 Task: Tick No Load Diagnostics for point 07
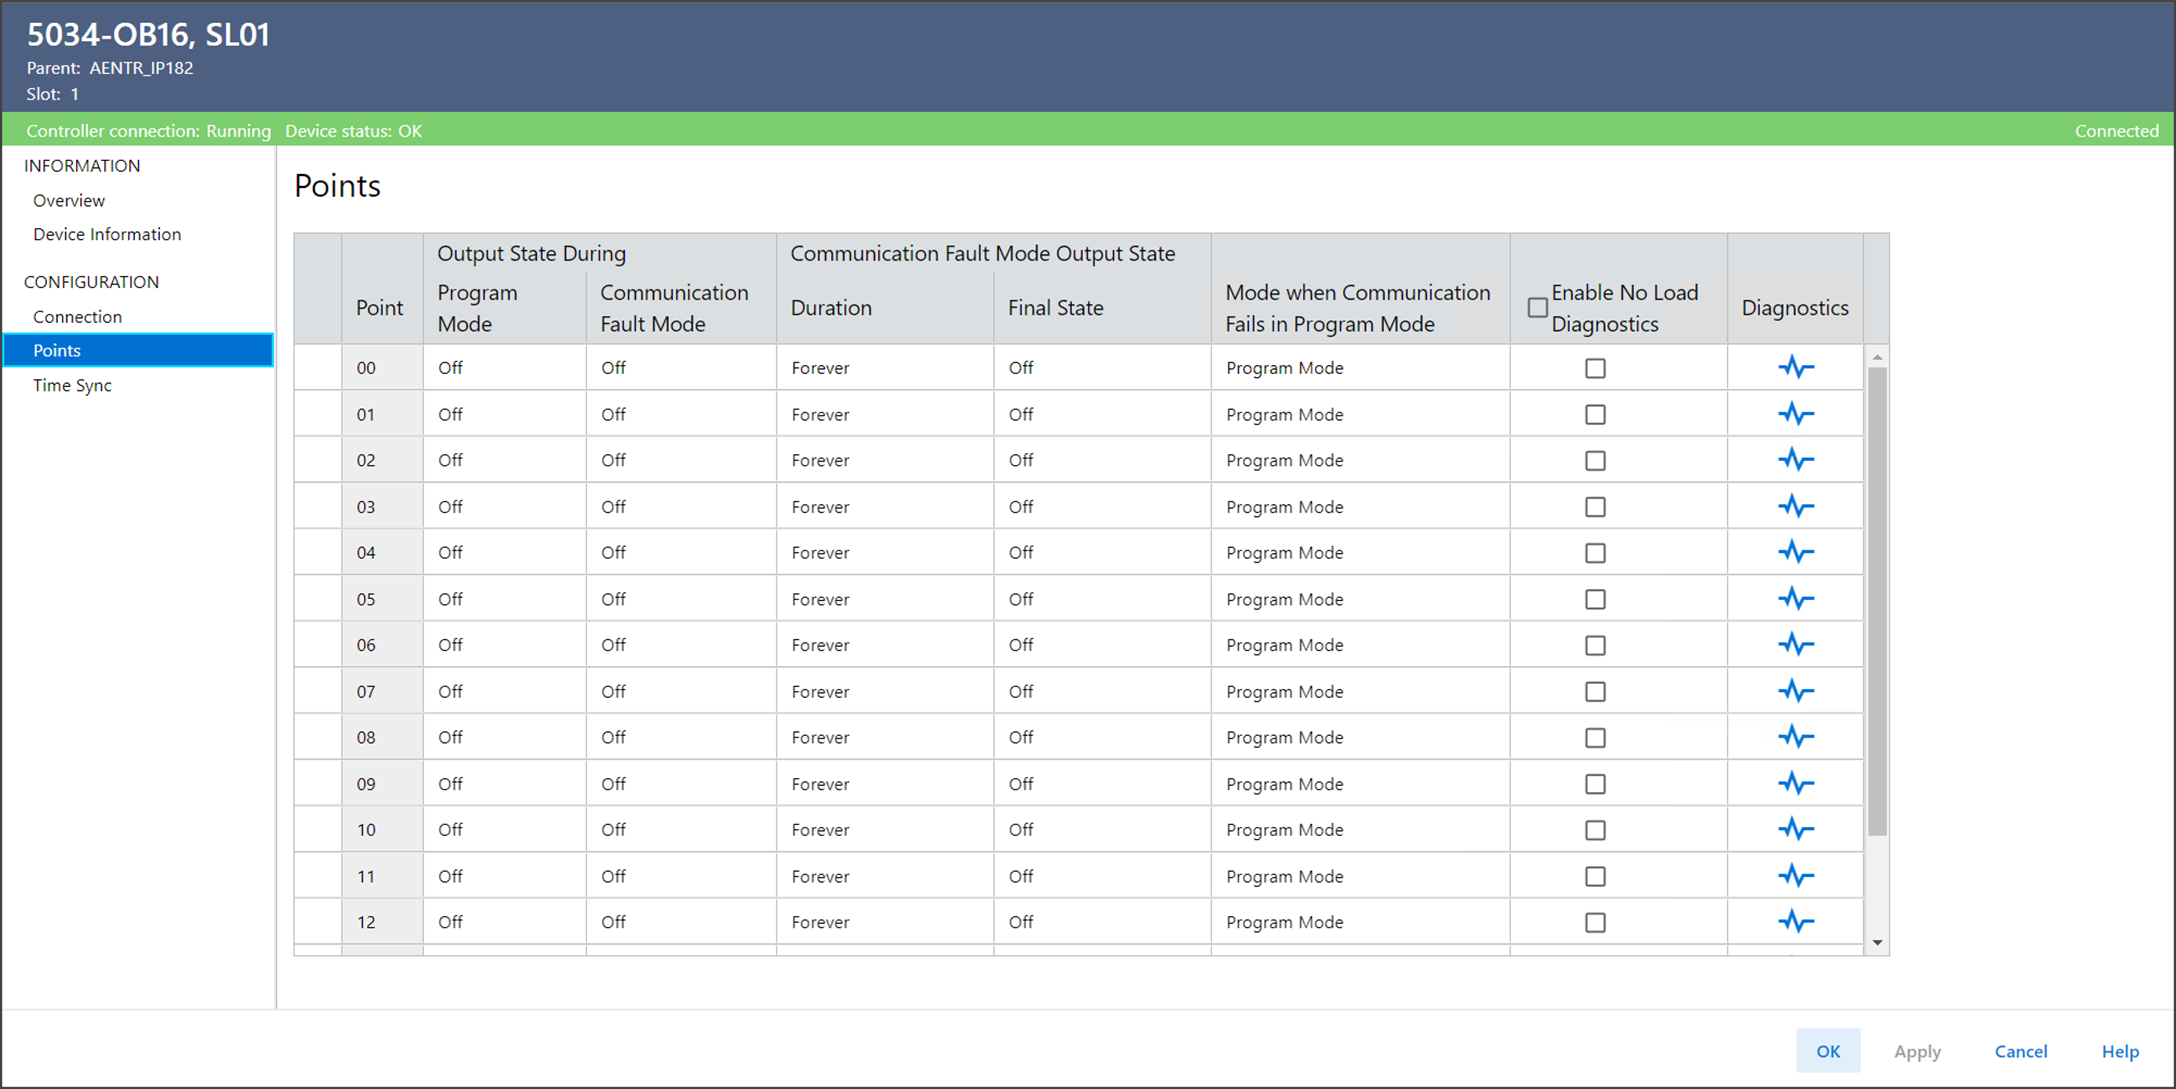pyautogui.click(x=1595, y=692)
